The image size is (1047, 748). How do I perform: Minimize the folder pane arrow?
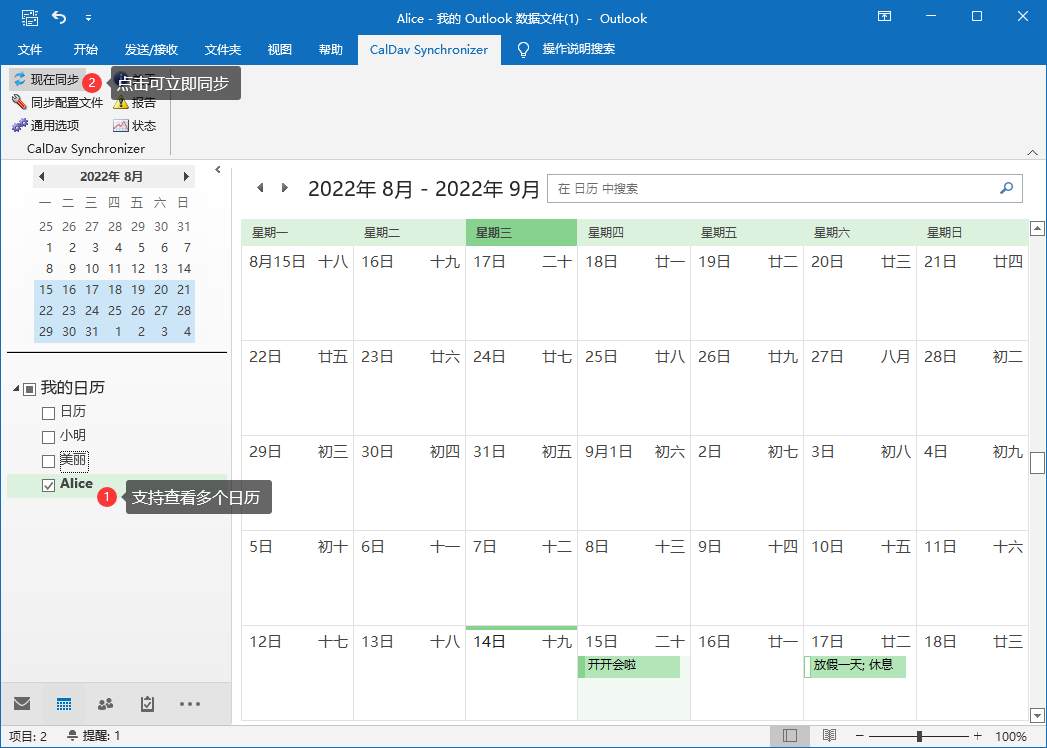coord(218,170)
